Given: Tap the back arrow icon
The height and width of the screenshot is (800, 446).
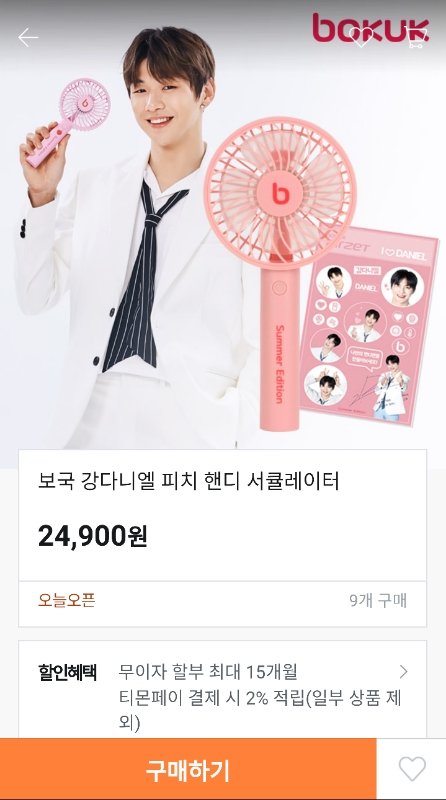Looking at the screenshot, I should (28, 37).
